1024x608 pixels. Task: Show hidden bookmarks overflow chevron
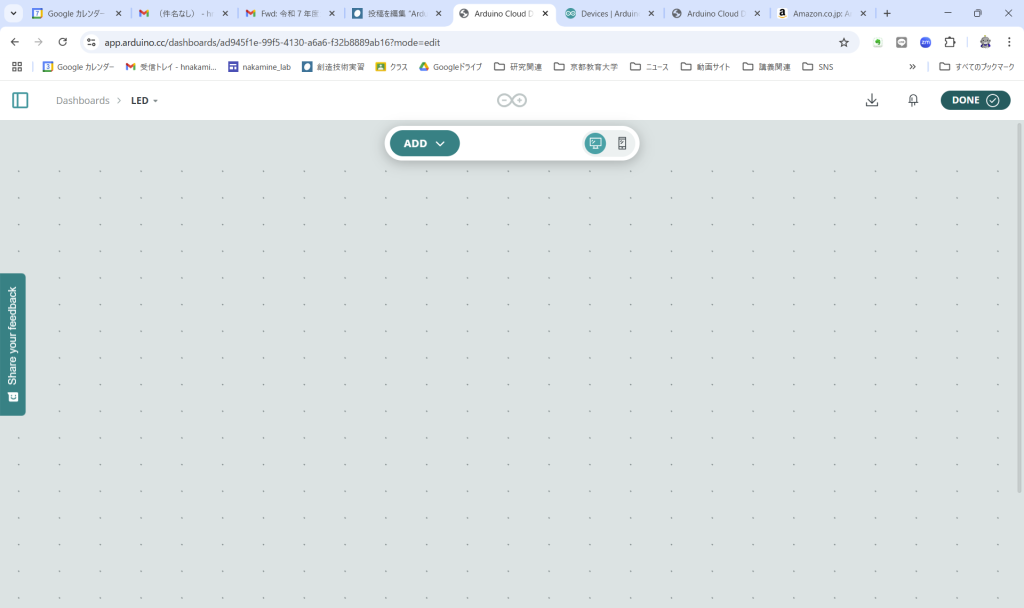(x=912, y=67)
